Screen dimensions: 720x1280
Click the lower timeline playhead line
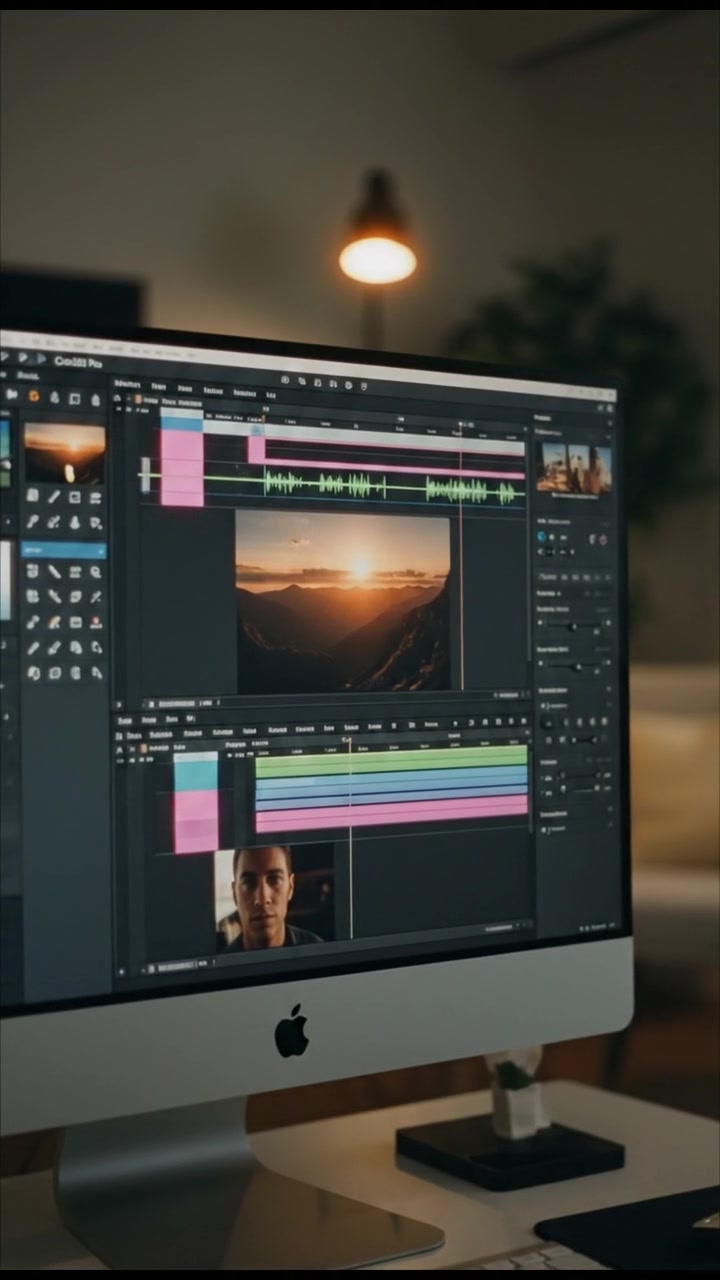click(x=351, y=836)
